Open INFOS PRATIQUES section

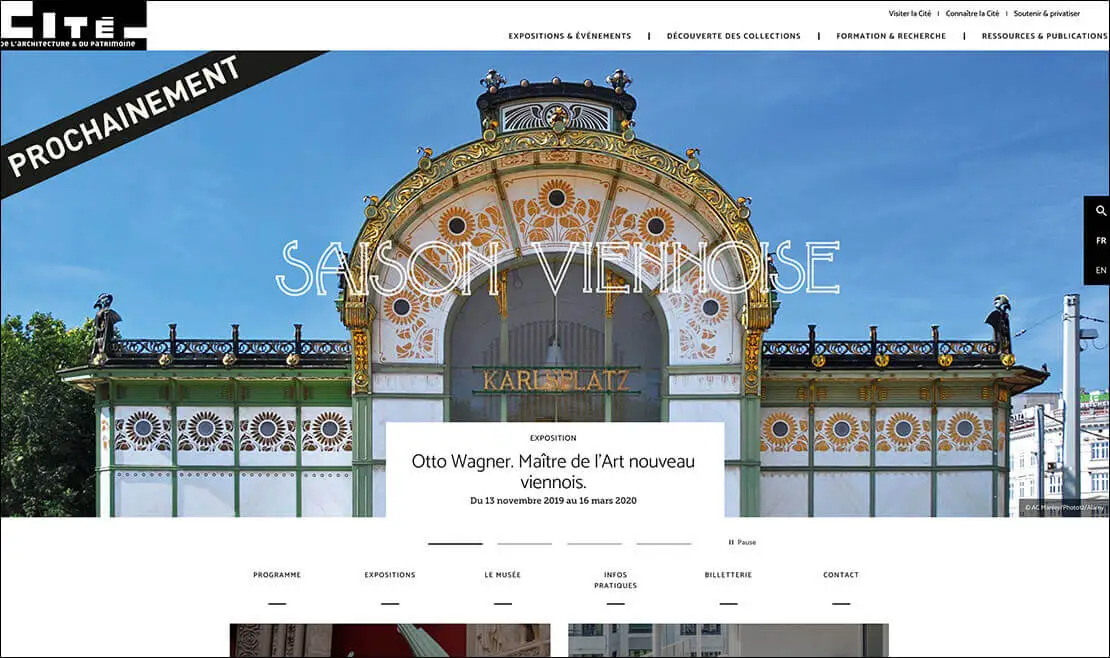click(x=614, y=578)
